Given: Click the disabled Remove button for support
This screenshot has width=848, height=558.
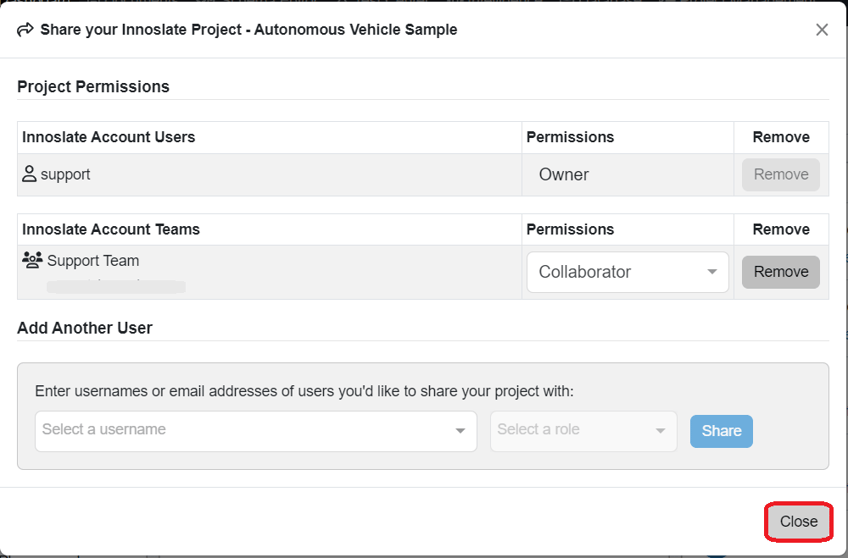Looking at the screenshot, I should click(780, 175).
